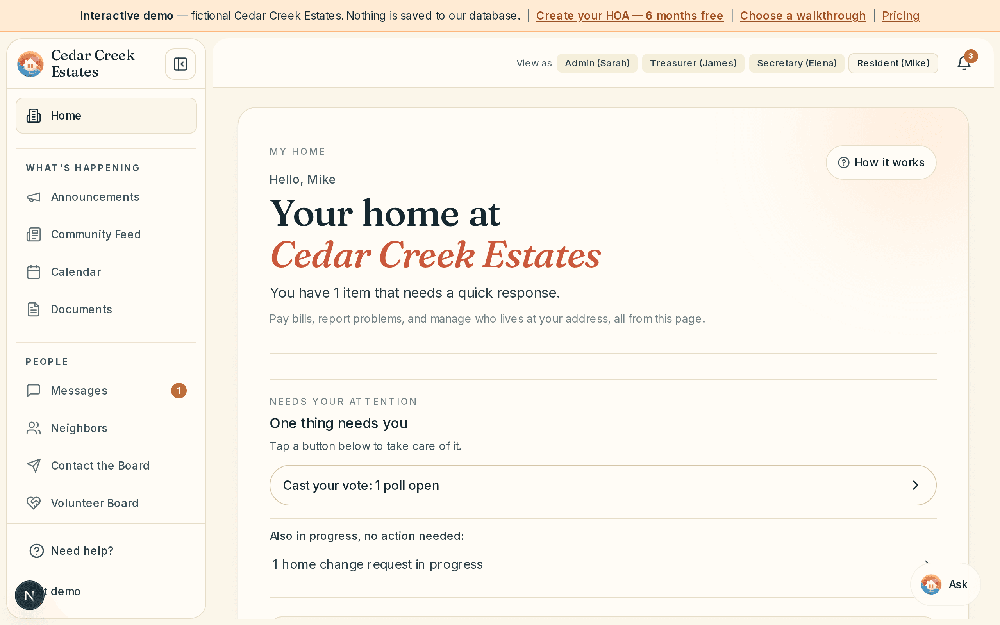The image size is (1000, 625).
Task: View as Admin (Sarah)
Action: tap(597, 63)
